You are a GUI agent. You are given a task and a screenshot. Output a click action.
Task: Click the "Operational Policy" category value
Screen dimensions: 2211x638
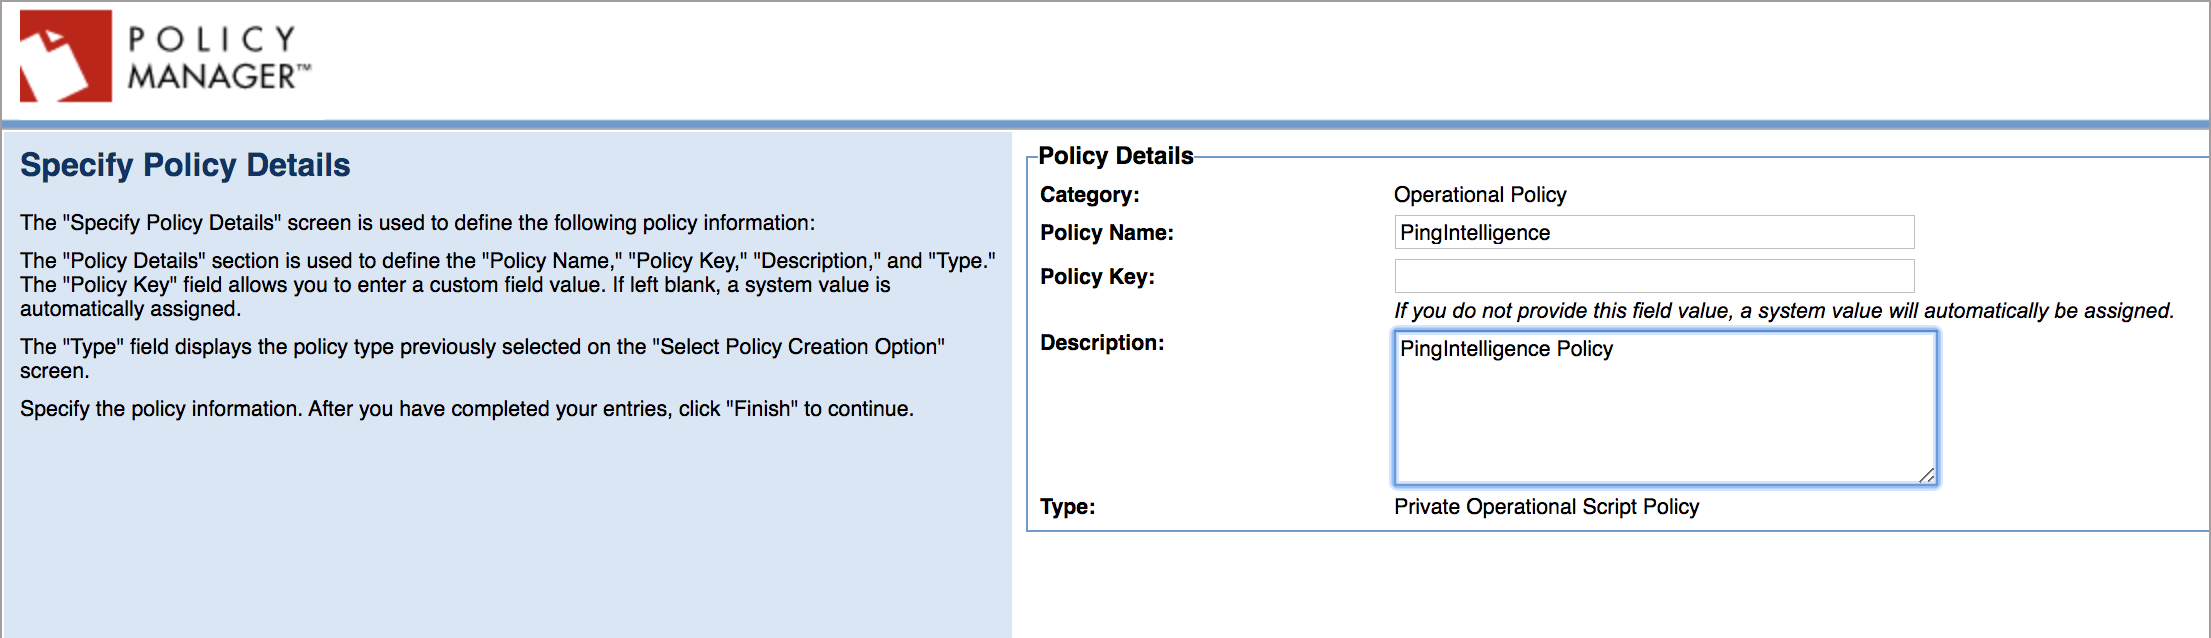point(1479,195)
